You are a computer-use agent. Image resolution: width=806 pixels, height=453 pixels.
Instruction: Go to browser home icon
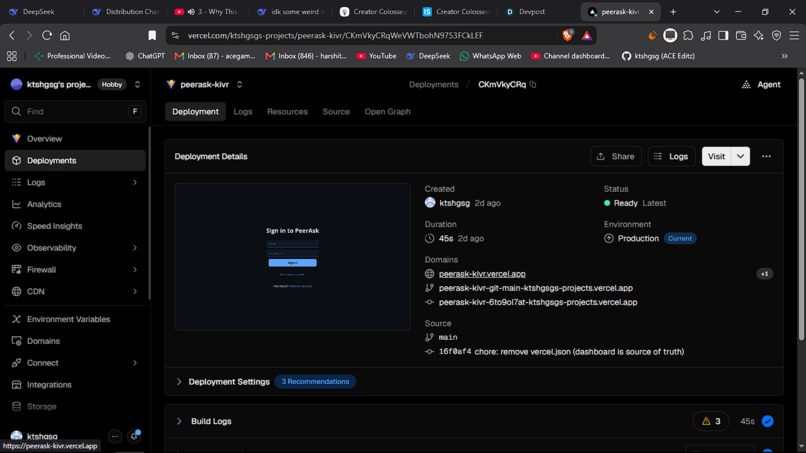coord(65,35)
